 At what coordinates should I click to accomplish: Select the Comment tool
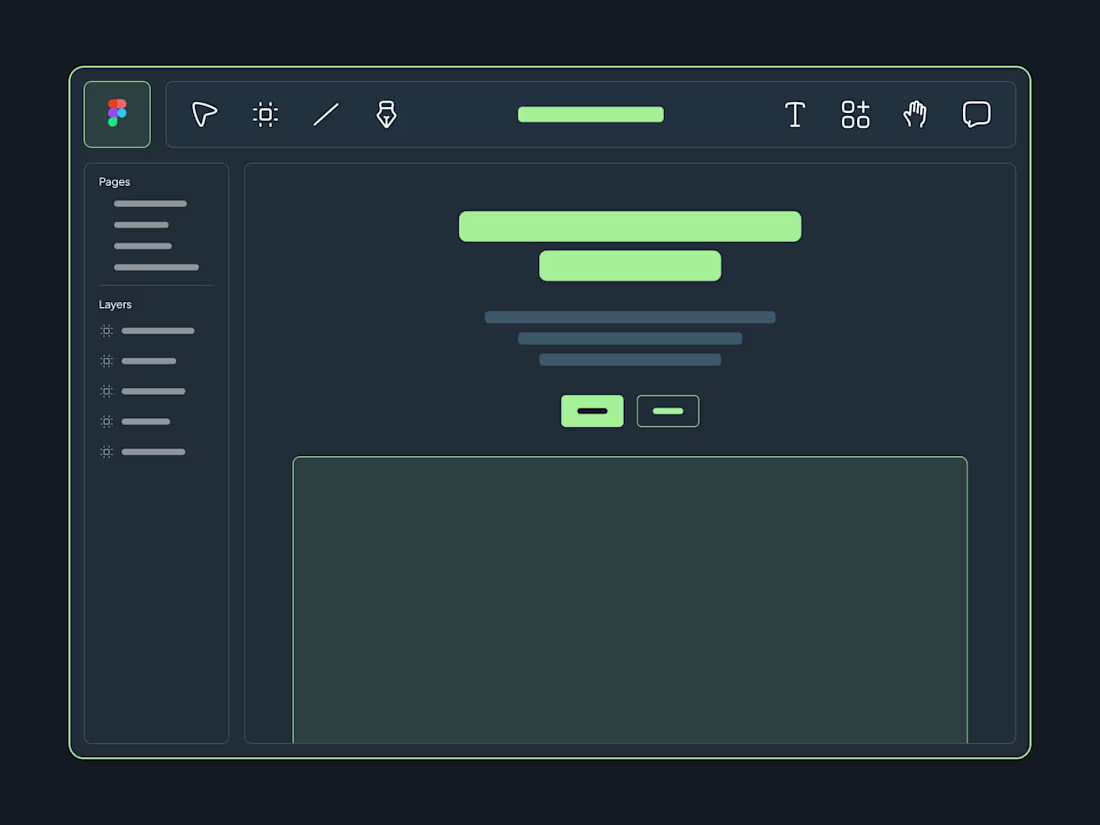977,114
